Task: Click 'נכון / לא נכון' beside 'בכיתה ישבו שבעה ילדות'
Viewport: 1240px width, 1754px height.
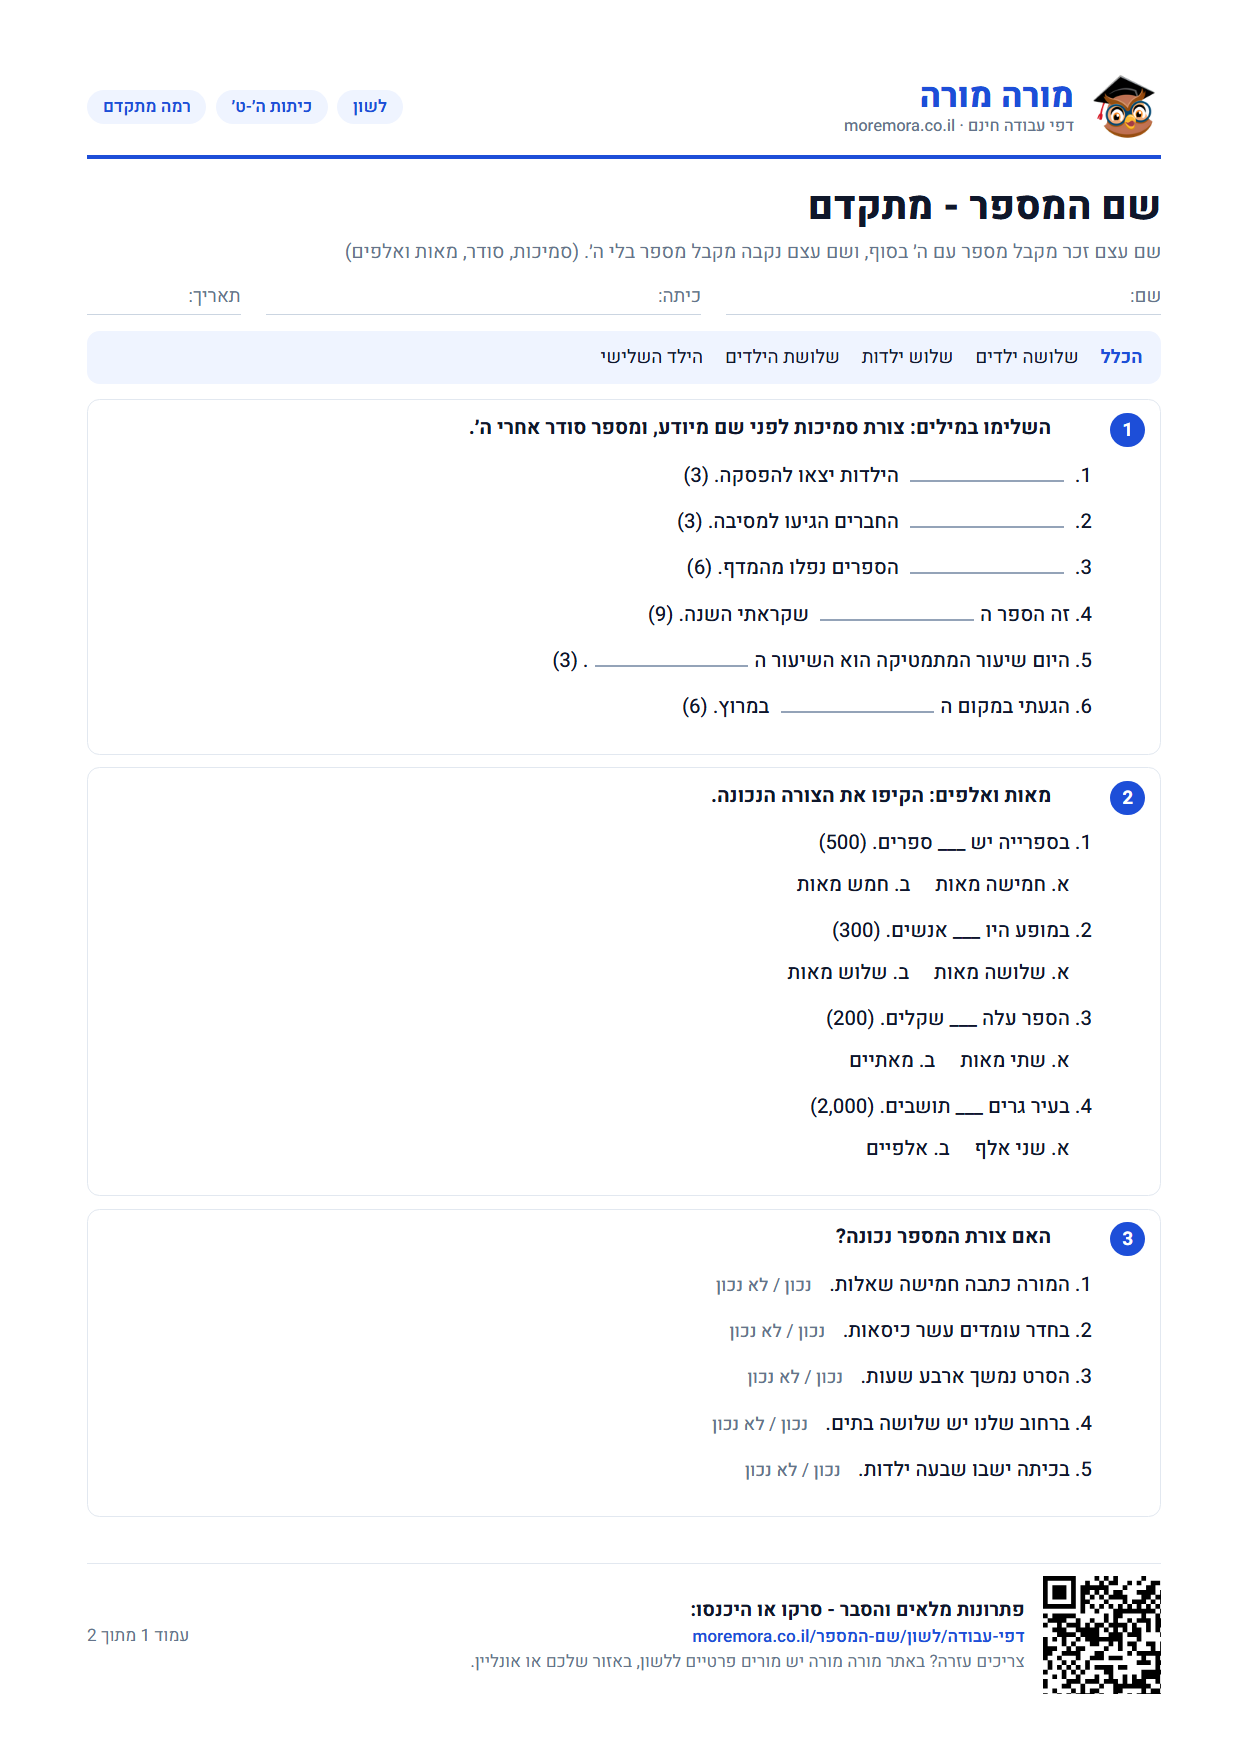Action: (793, 1470)
